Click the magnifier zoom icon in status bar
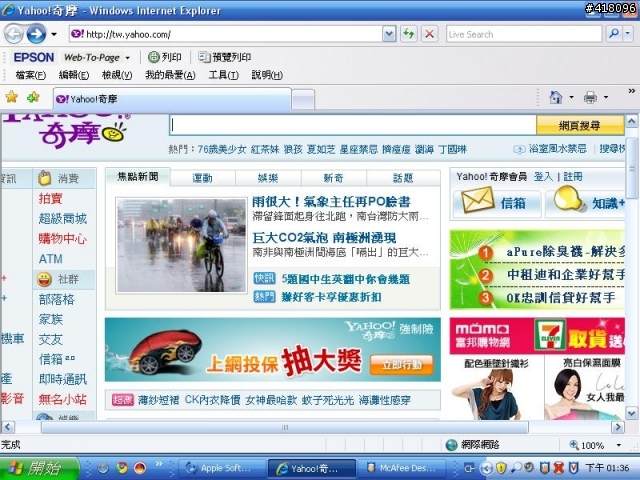 click(574, 444)
